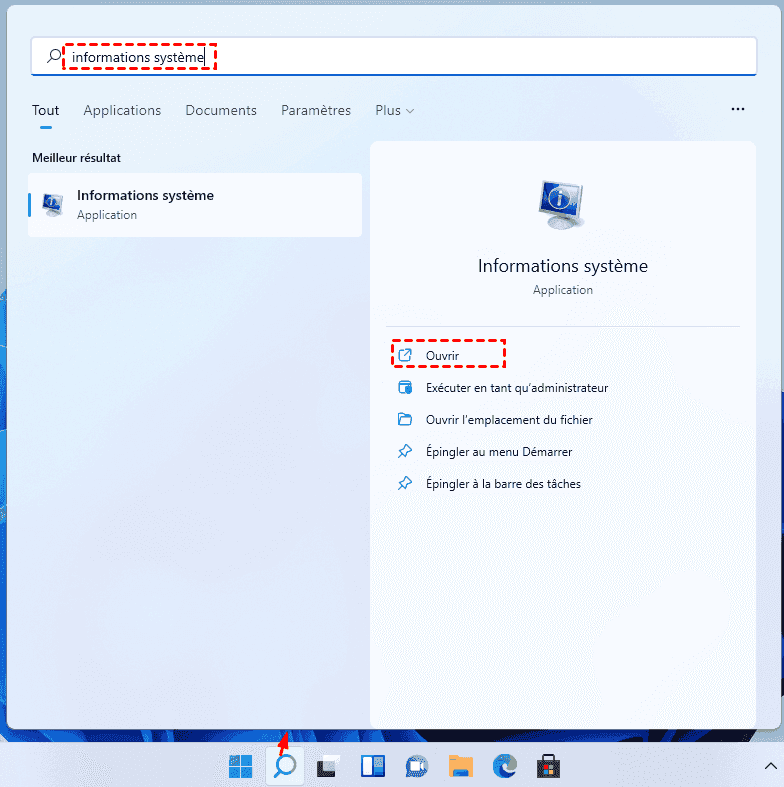This screenshot has width=784, height=787.
Task: Click the administrator shield icon
Action: tap(405, 387)
